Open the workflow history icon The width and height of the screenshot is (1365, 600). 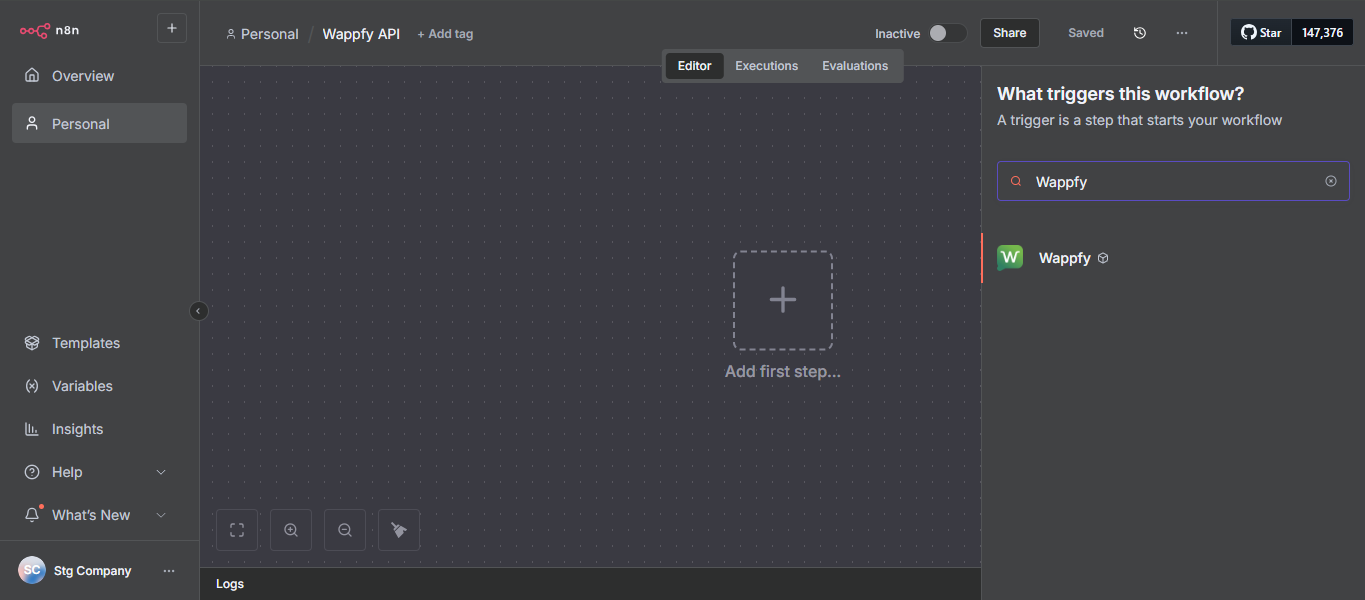1140,33
